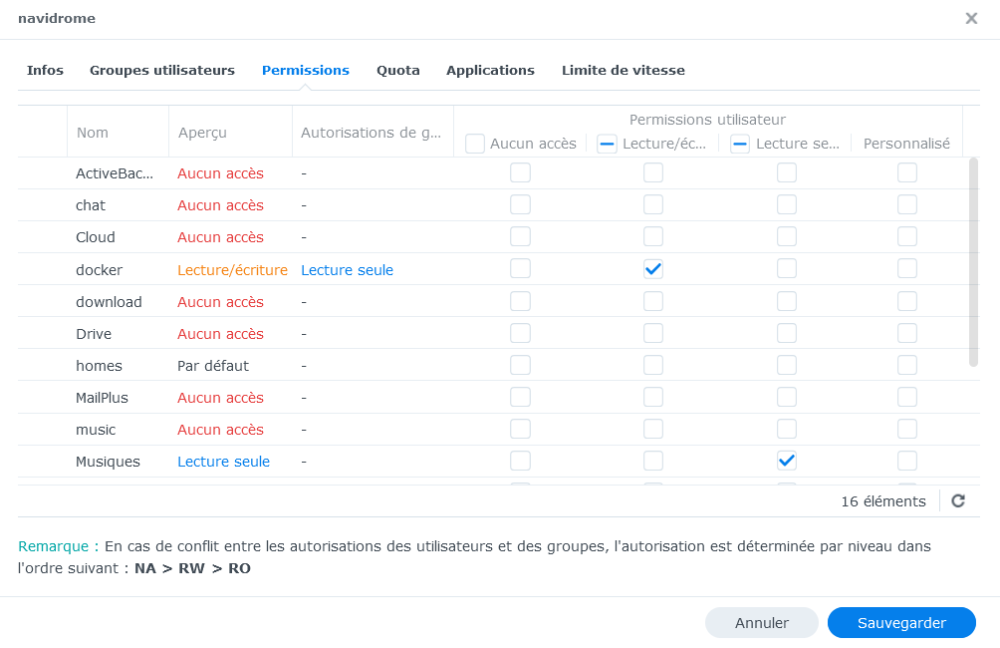Uncheck Lecture seule for Musiques
This screenshot has height=648, width=1000.
pos(786,460)
